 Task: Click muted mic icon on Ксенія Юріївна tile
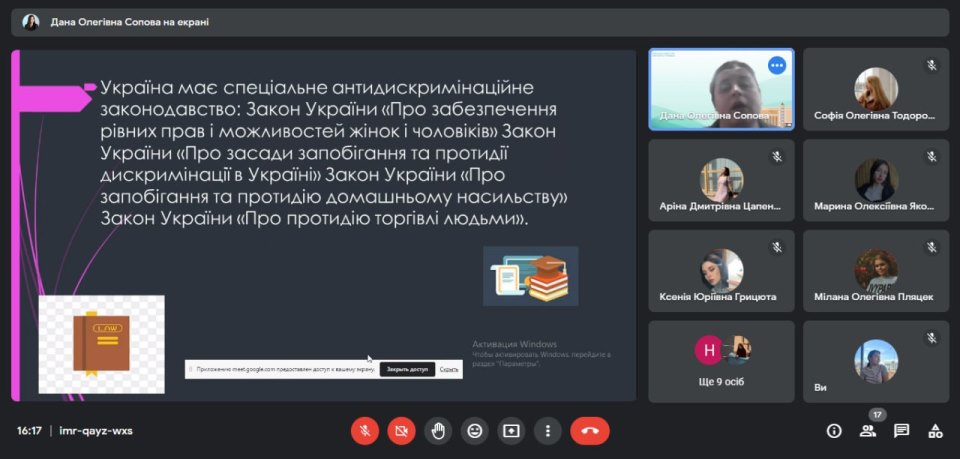click(x=777, y=247)
